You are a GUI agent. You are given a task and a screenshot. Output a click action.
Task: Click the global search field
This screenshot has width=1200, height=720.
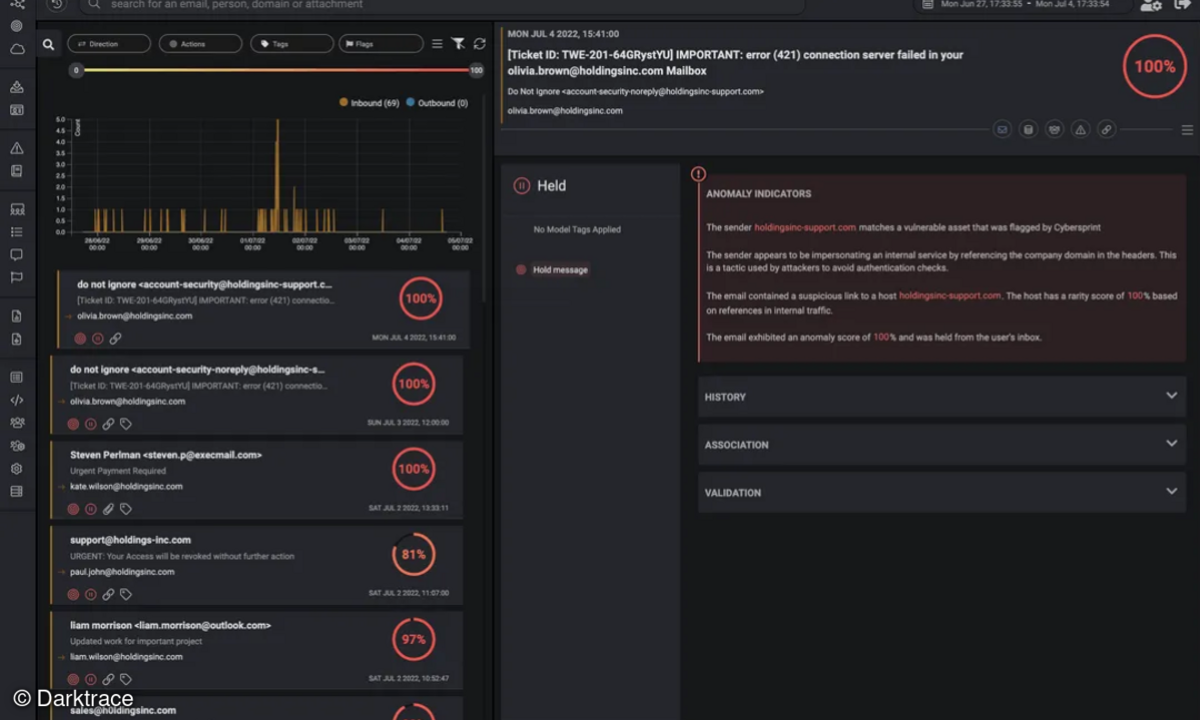coord(440,5)
